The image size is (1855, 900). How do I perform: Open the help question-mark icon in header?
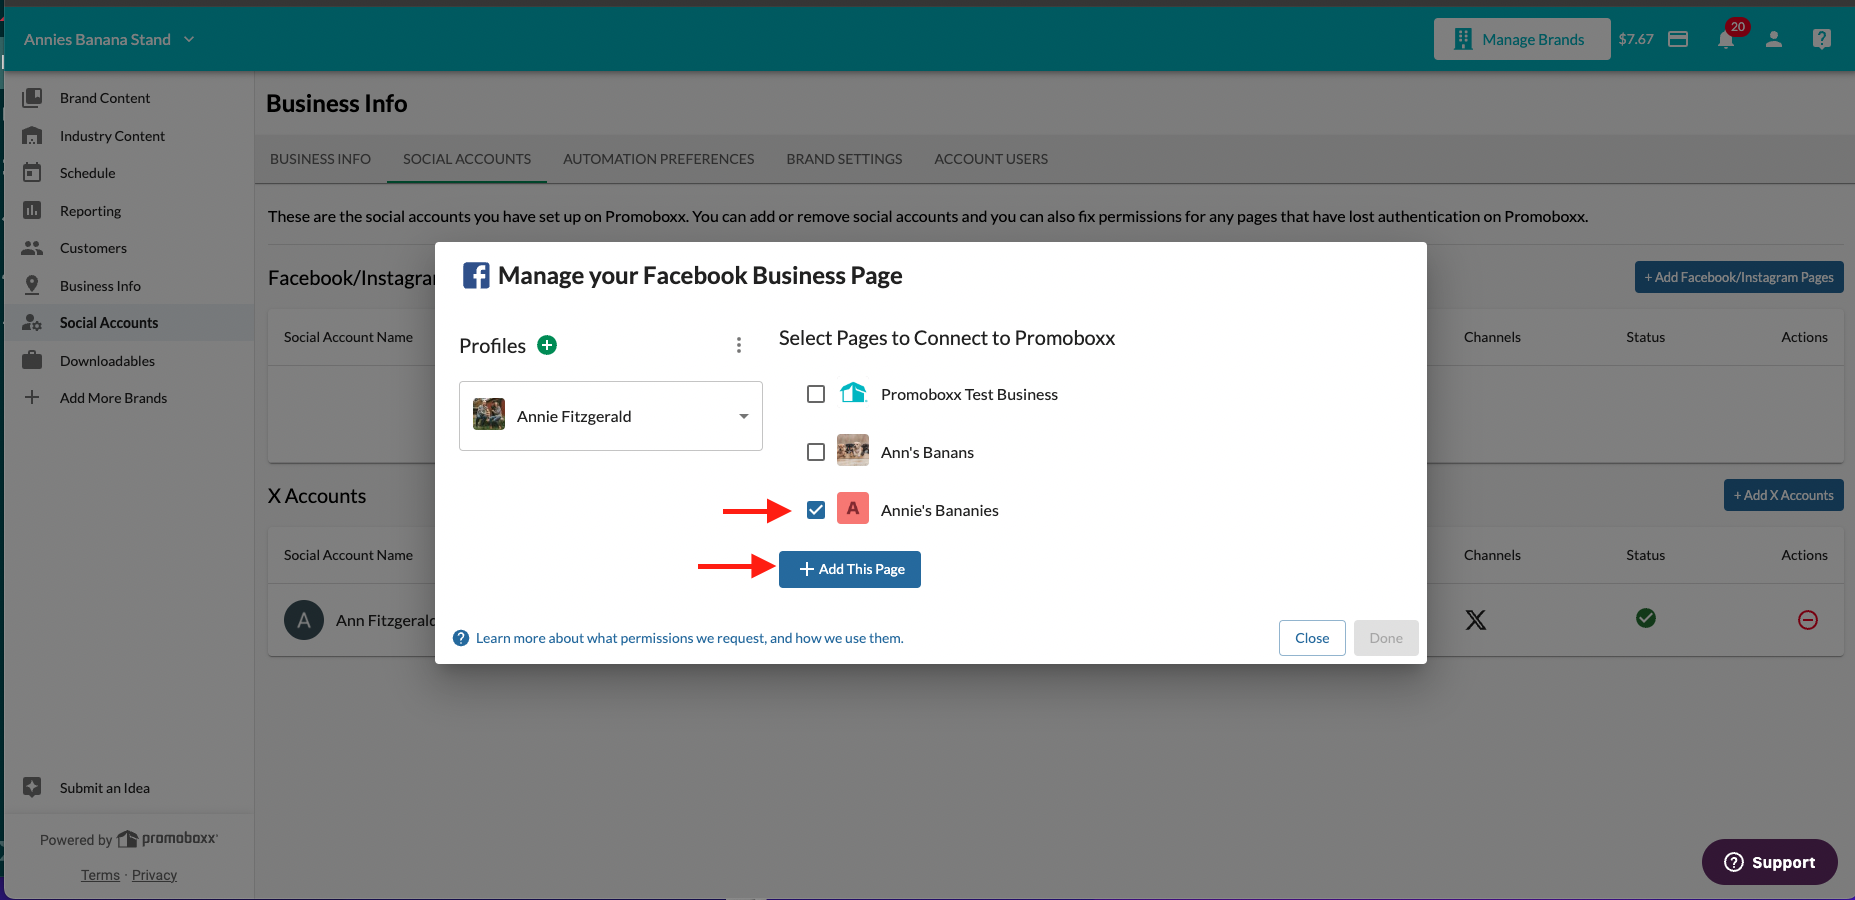pos(1822,39)
